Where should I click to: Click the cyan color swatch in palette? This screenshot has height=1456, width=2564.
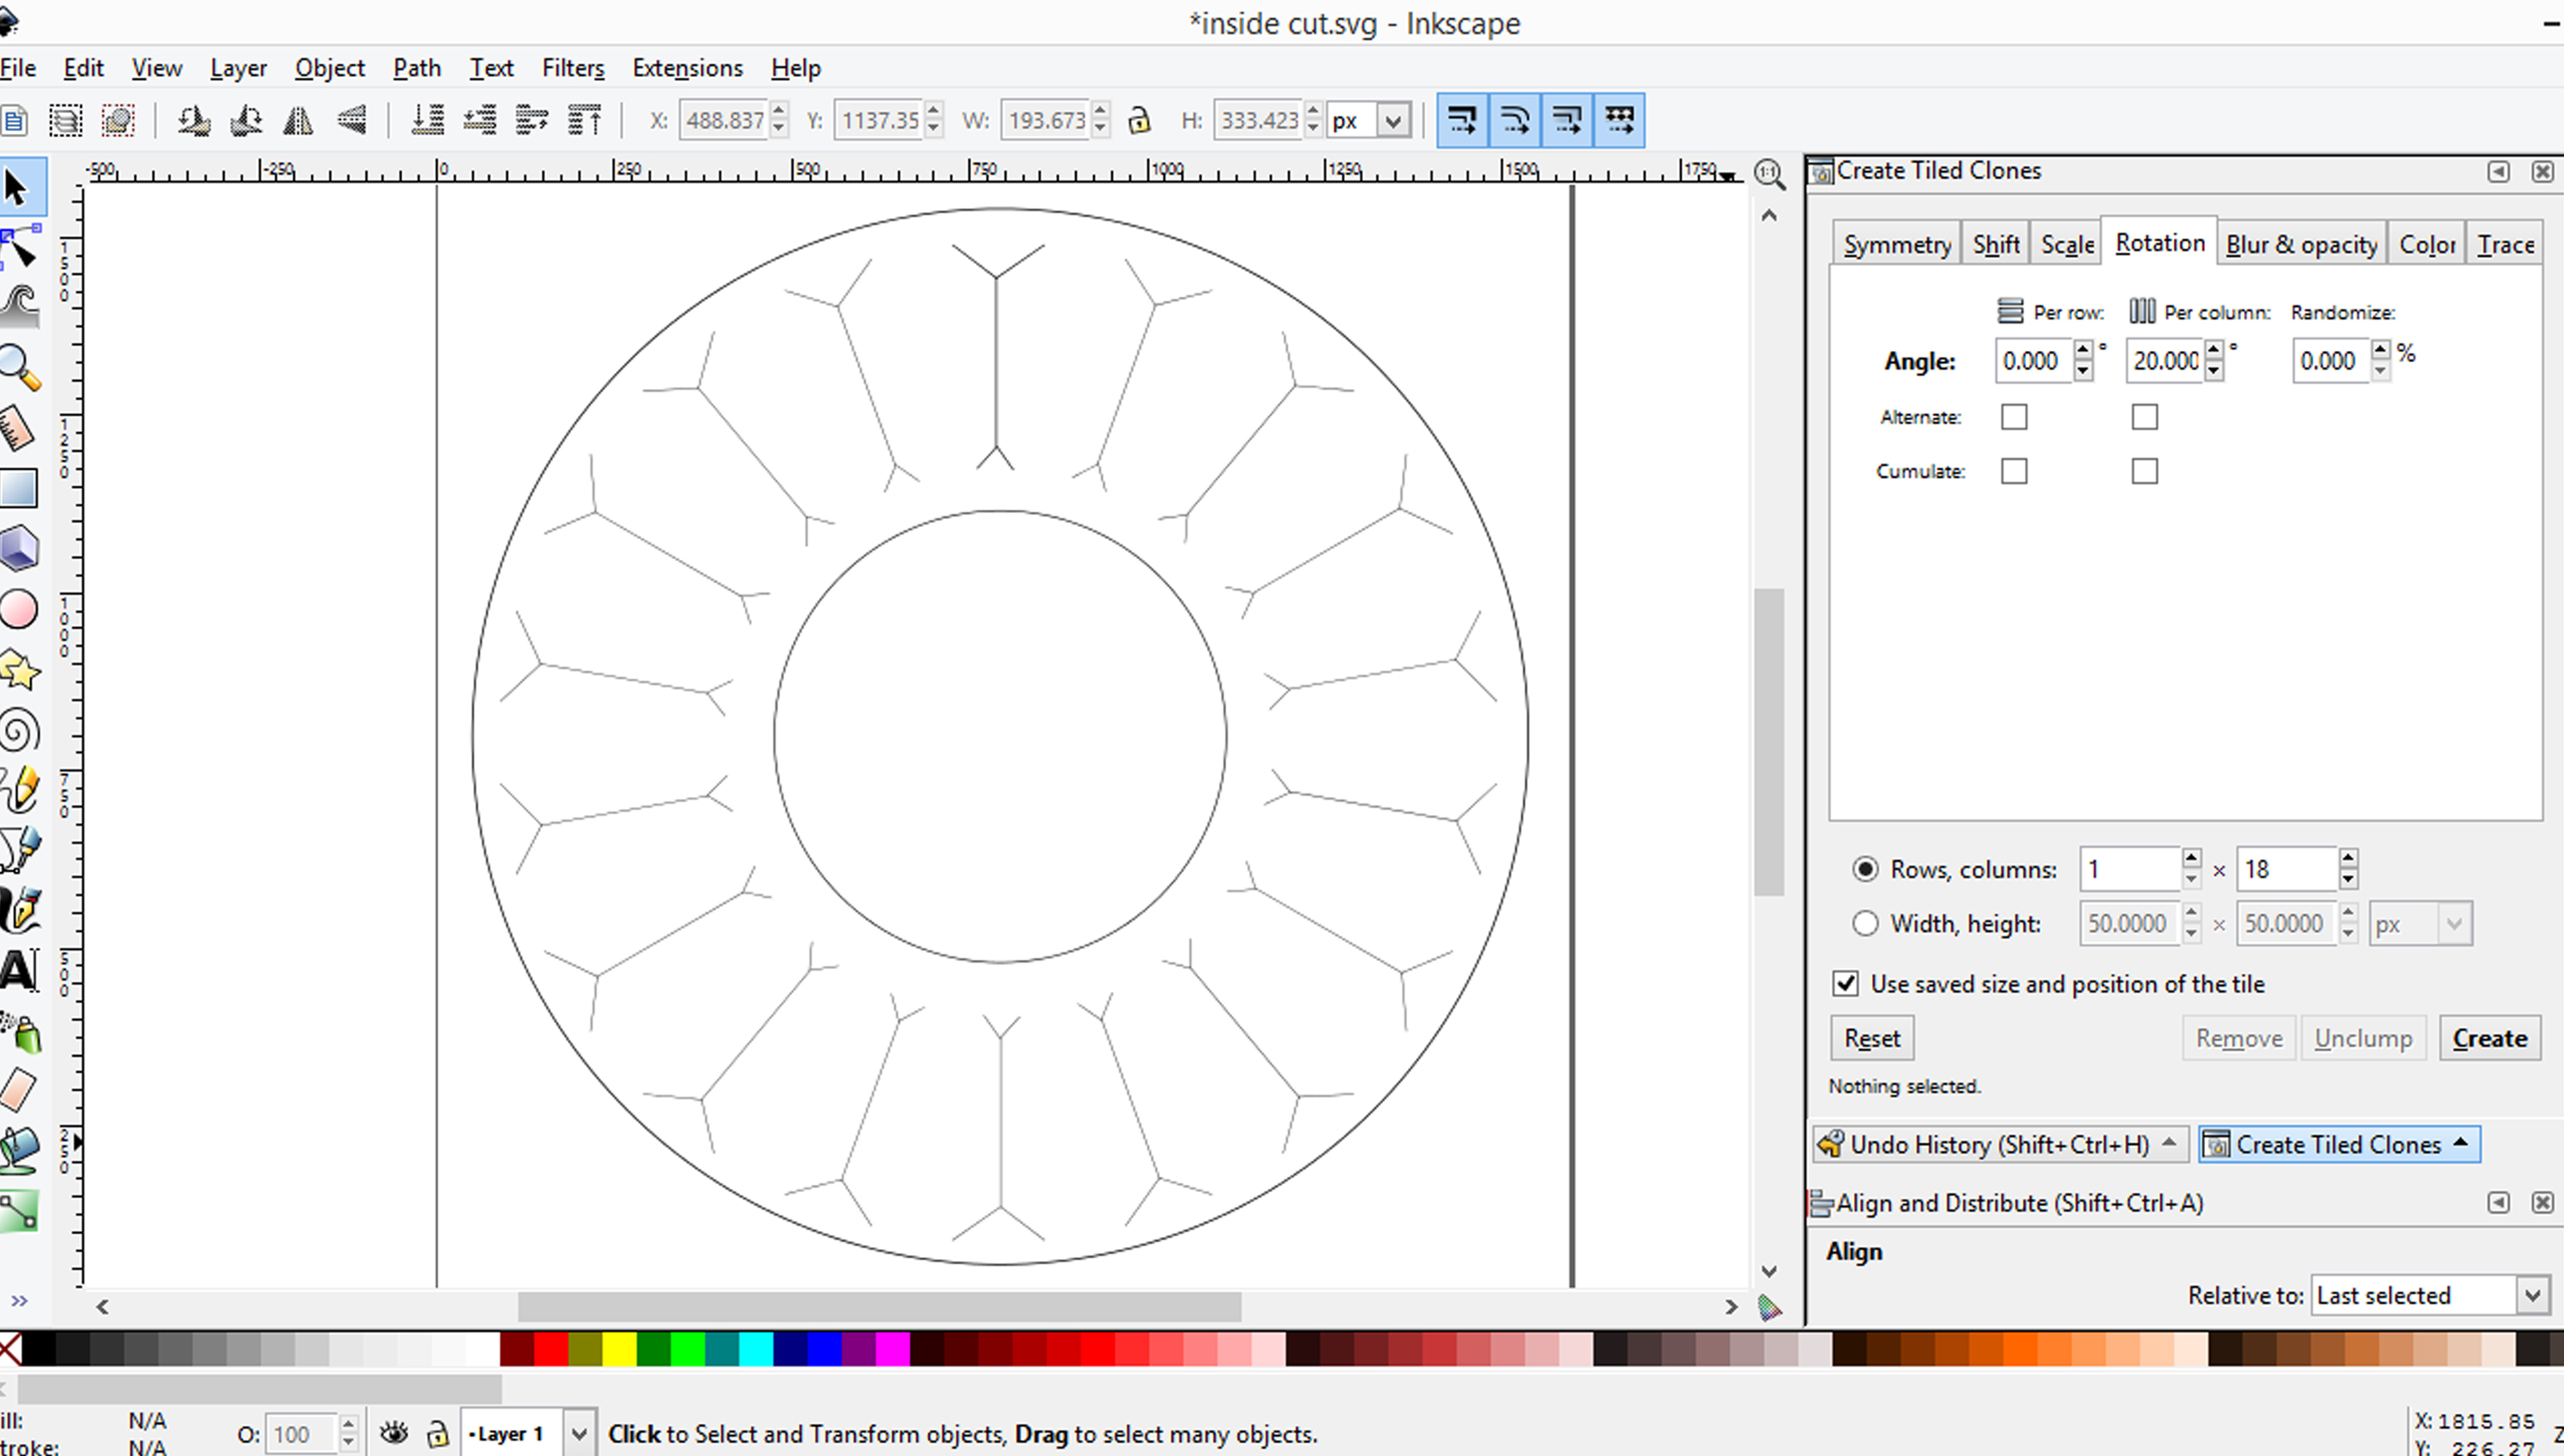(756, 1349)
